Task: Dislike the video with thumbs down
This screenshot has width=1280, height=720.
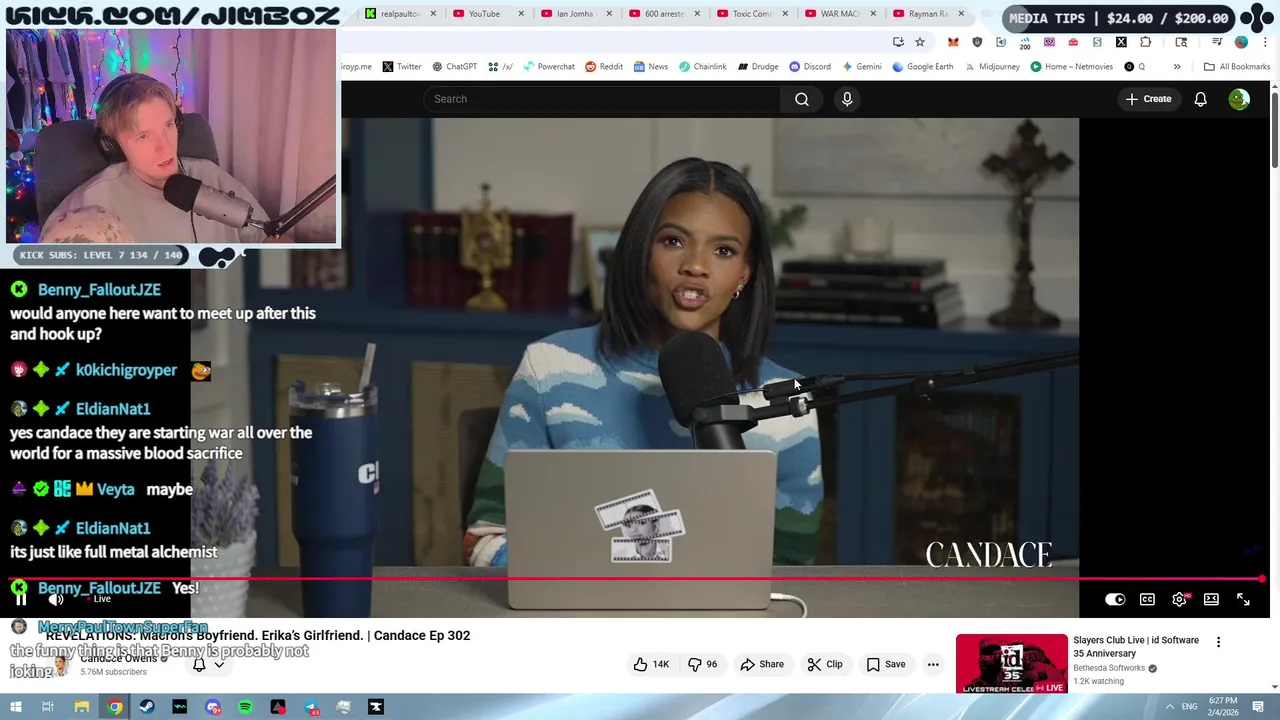Action: coord(703,664)
